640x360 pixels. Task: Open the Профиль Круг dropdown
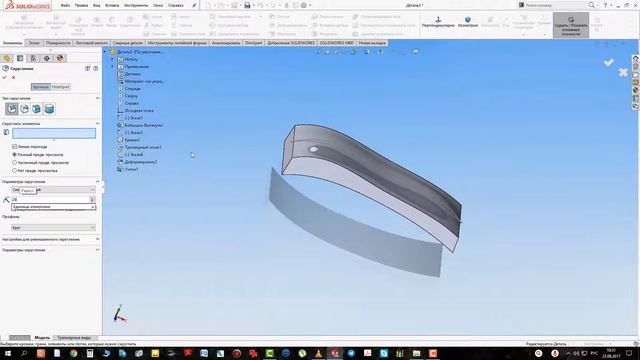point(53,227)
